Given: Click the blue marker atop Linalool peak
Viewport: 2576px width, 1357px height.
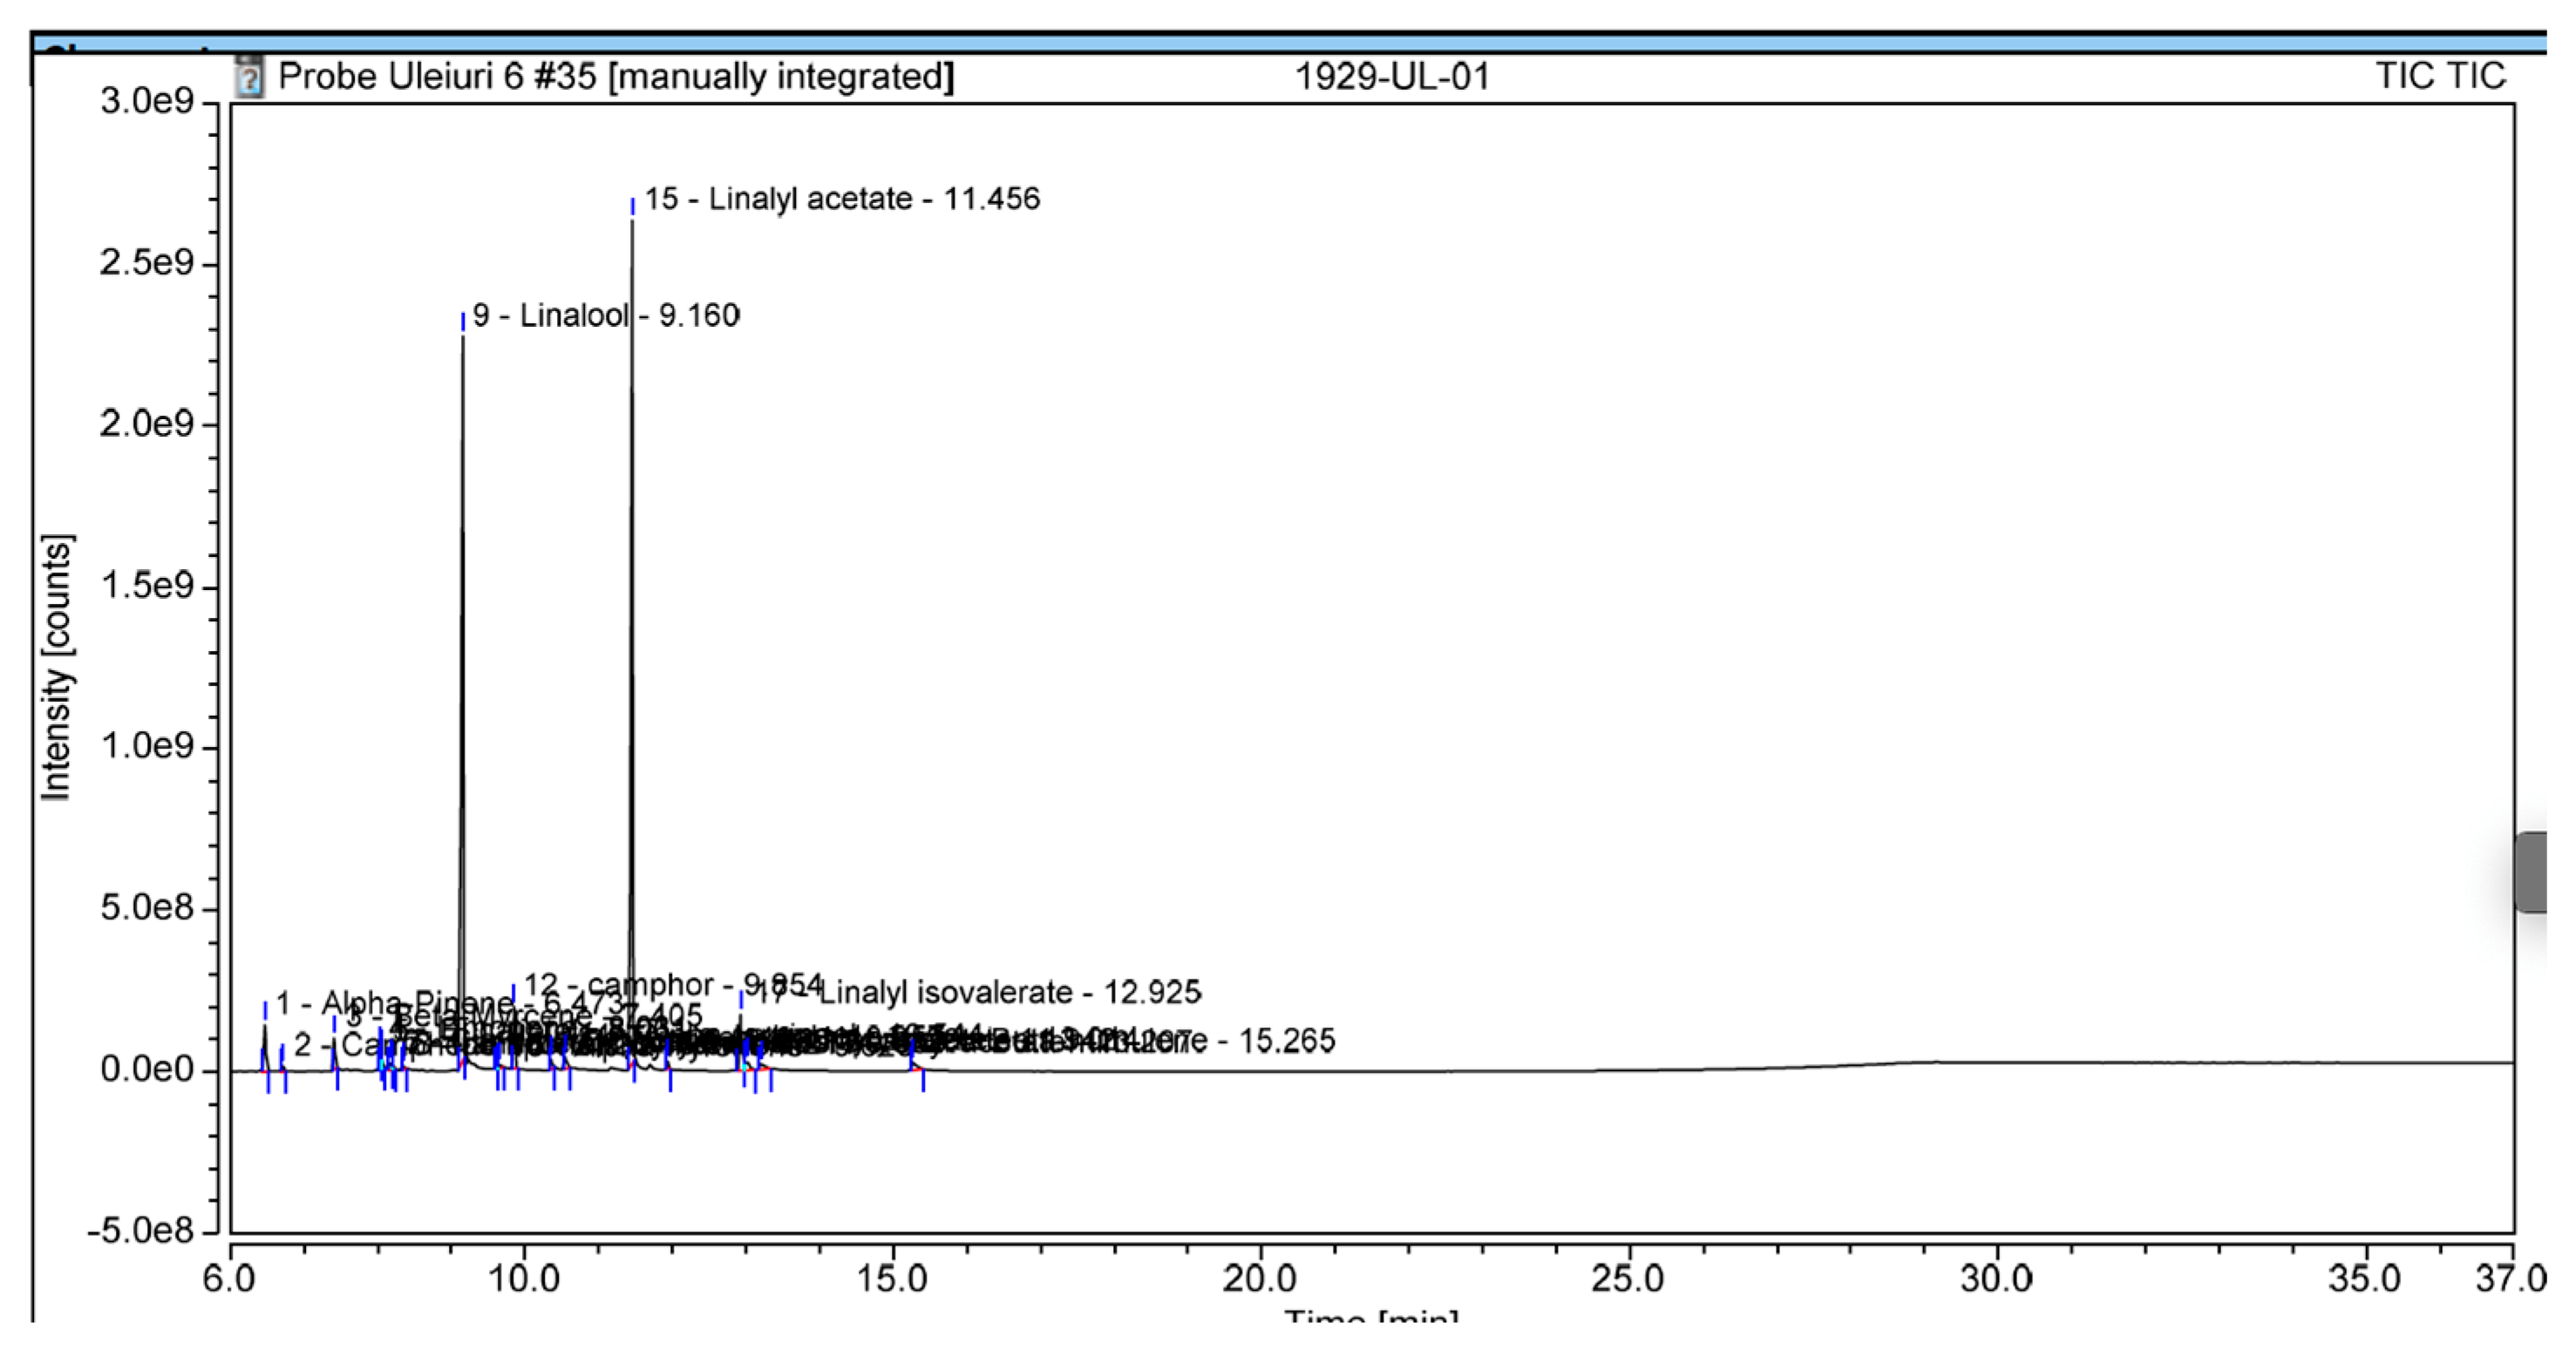Looking at the screenshot, I should 463,321.
